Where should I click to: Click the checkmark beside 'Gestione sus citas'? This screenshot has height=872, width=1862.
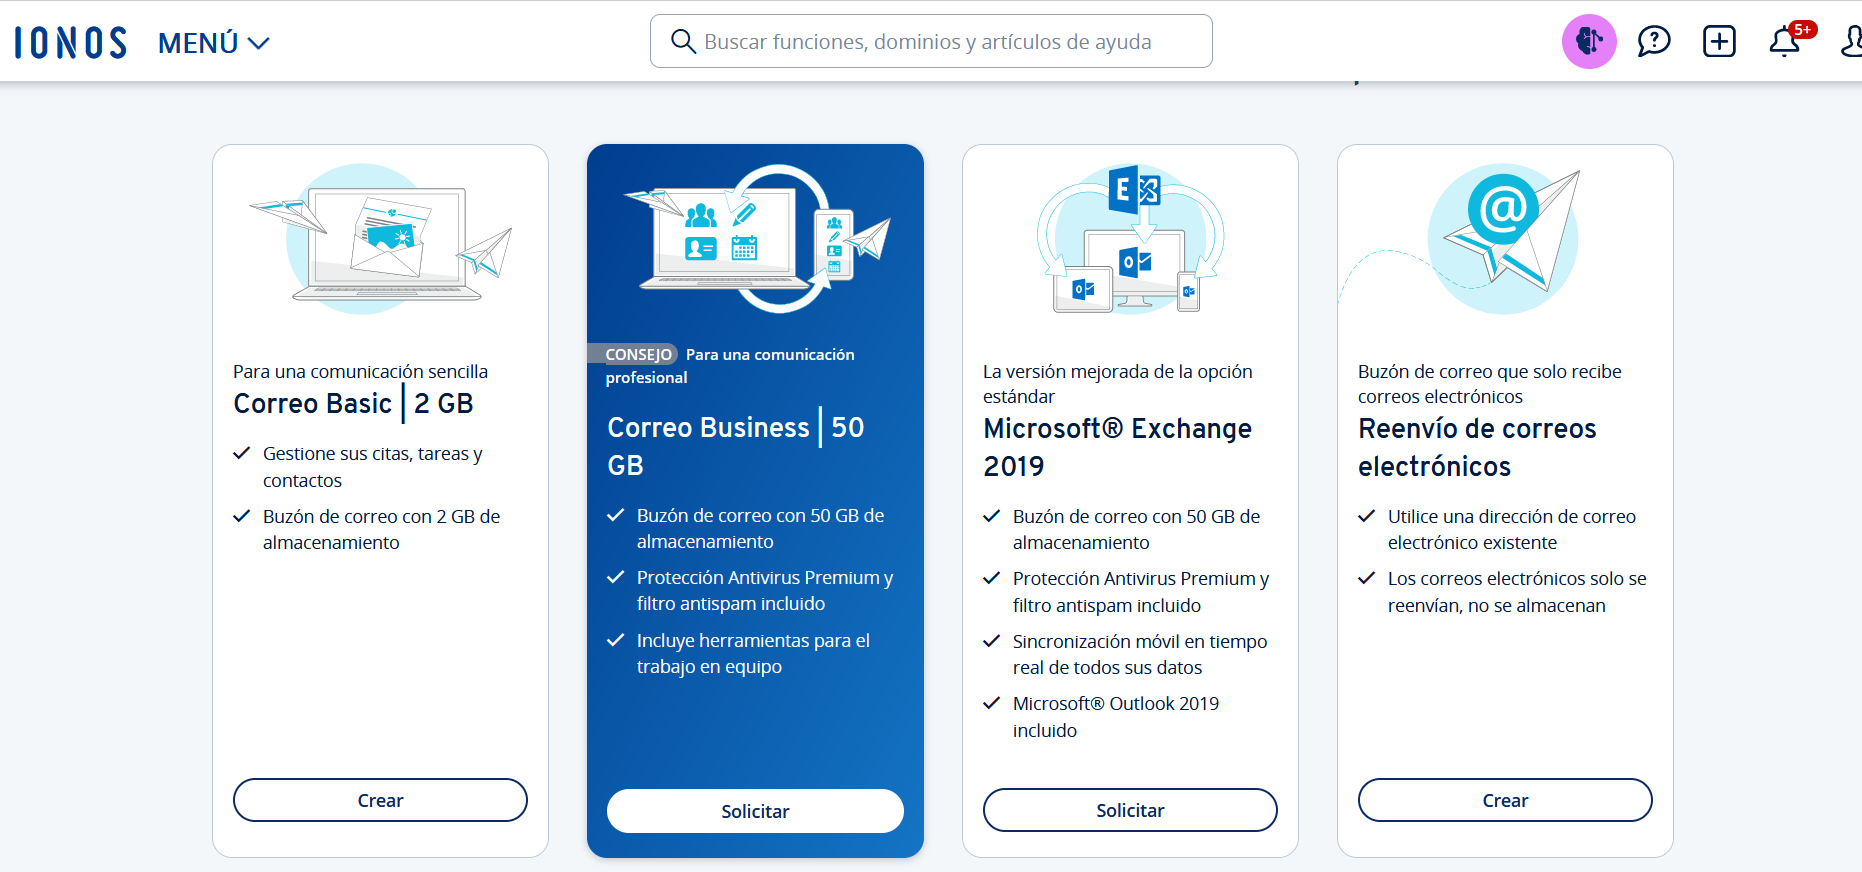coord(241,453)
